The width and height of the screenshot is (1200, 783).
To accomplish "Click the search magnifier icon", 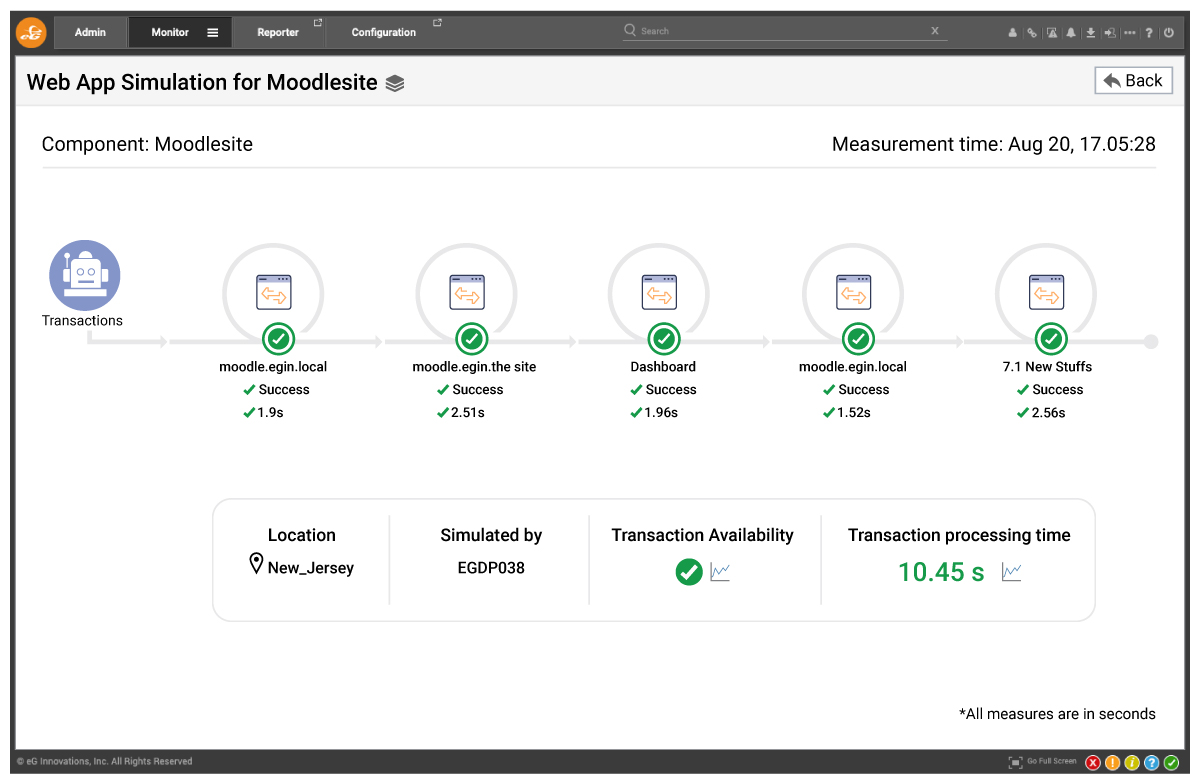I will (630, 31).
